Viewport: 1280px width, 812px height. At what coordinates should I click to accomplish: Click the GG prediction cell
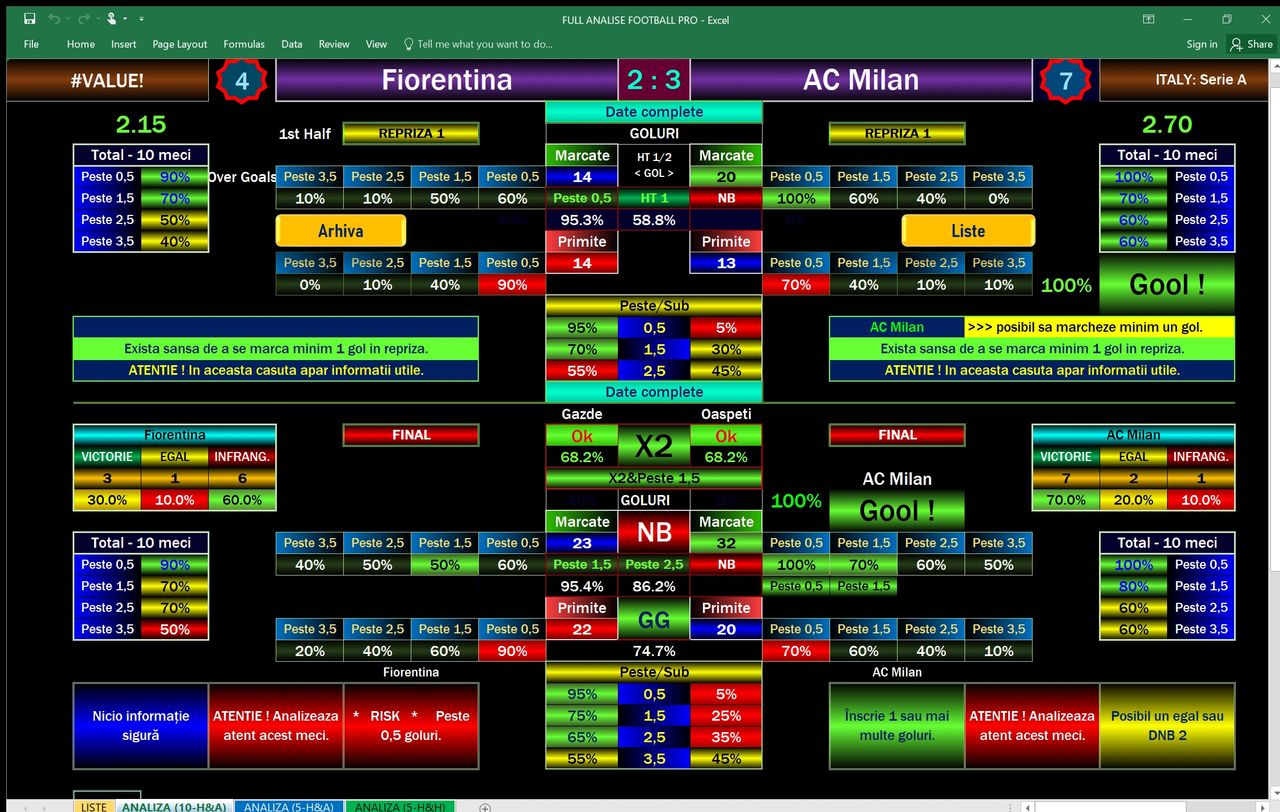pyautogui.click(x=654, y=619)
